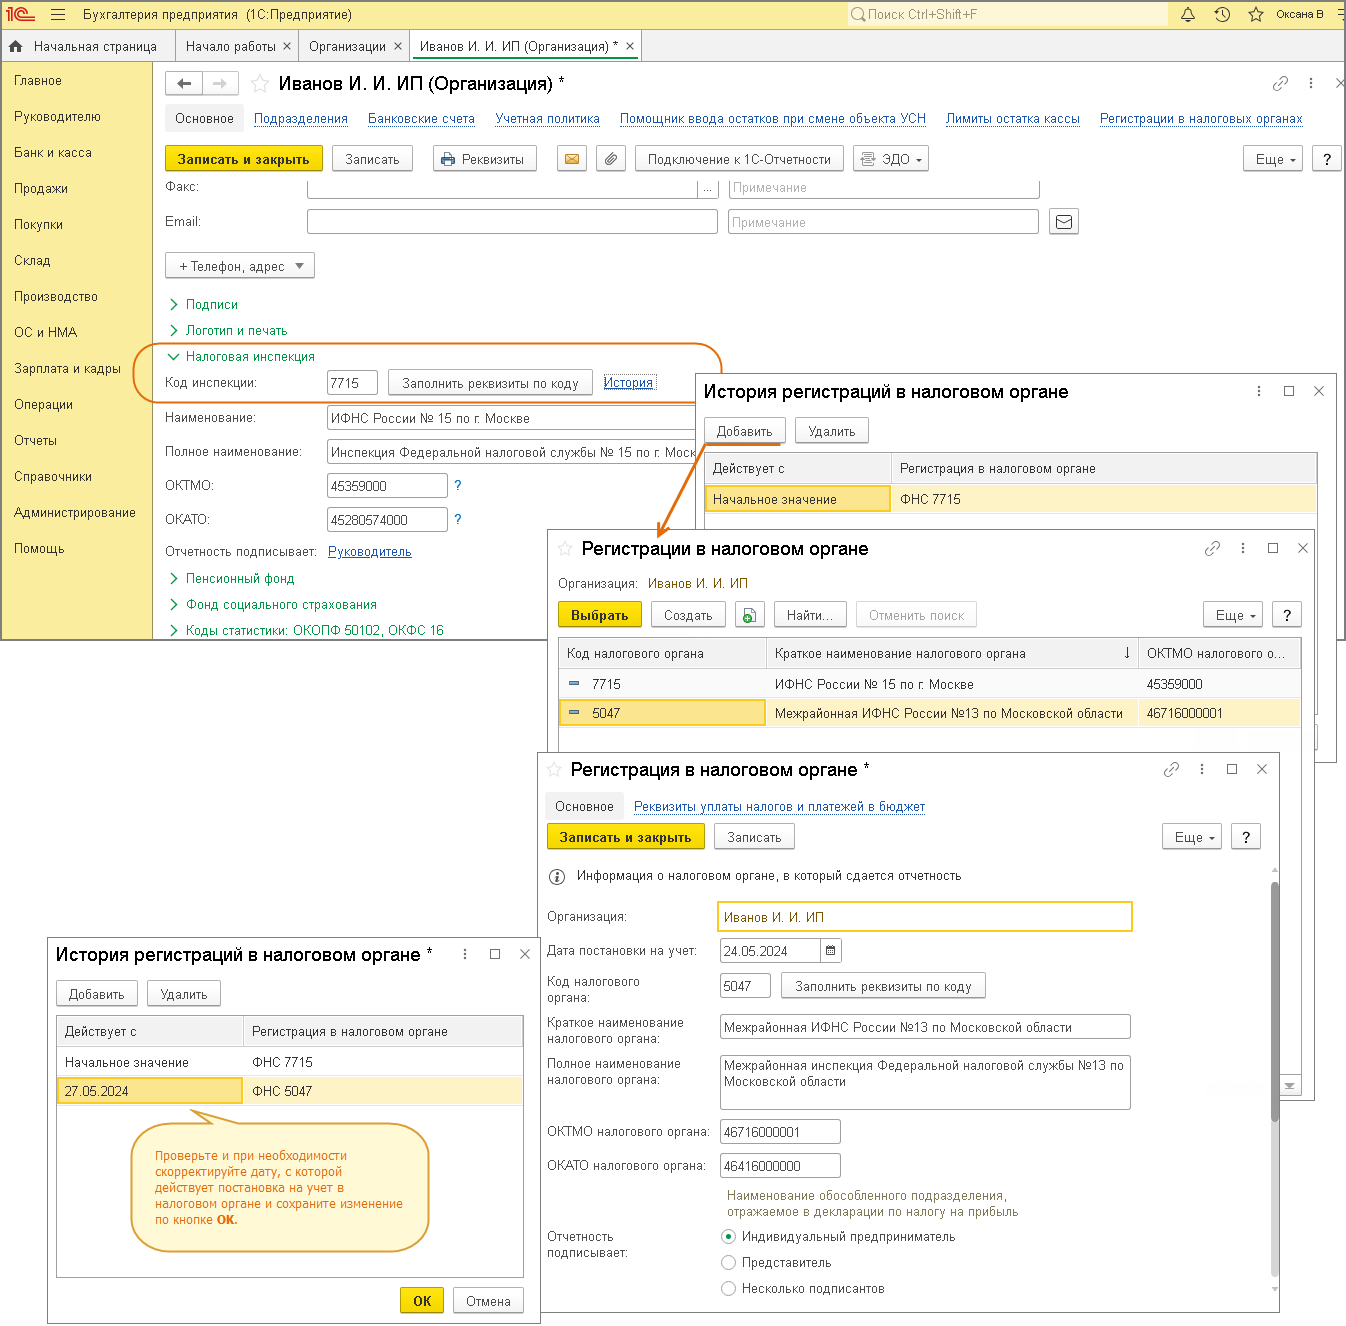Click home icon Начальная страница

tap(16, 46)
